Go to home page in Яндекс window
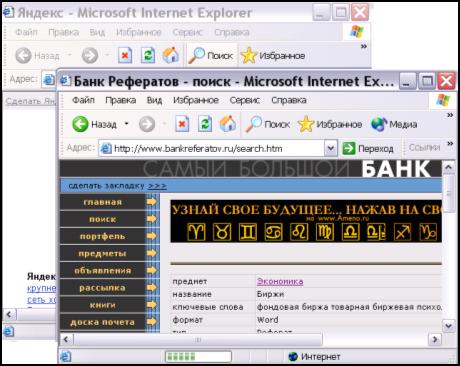 (x=171, y=55)
